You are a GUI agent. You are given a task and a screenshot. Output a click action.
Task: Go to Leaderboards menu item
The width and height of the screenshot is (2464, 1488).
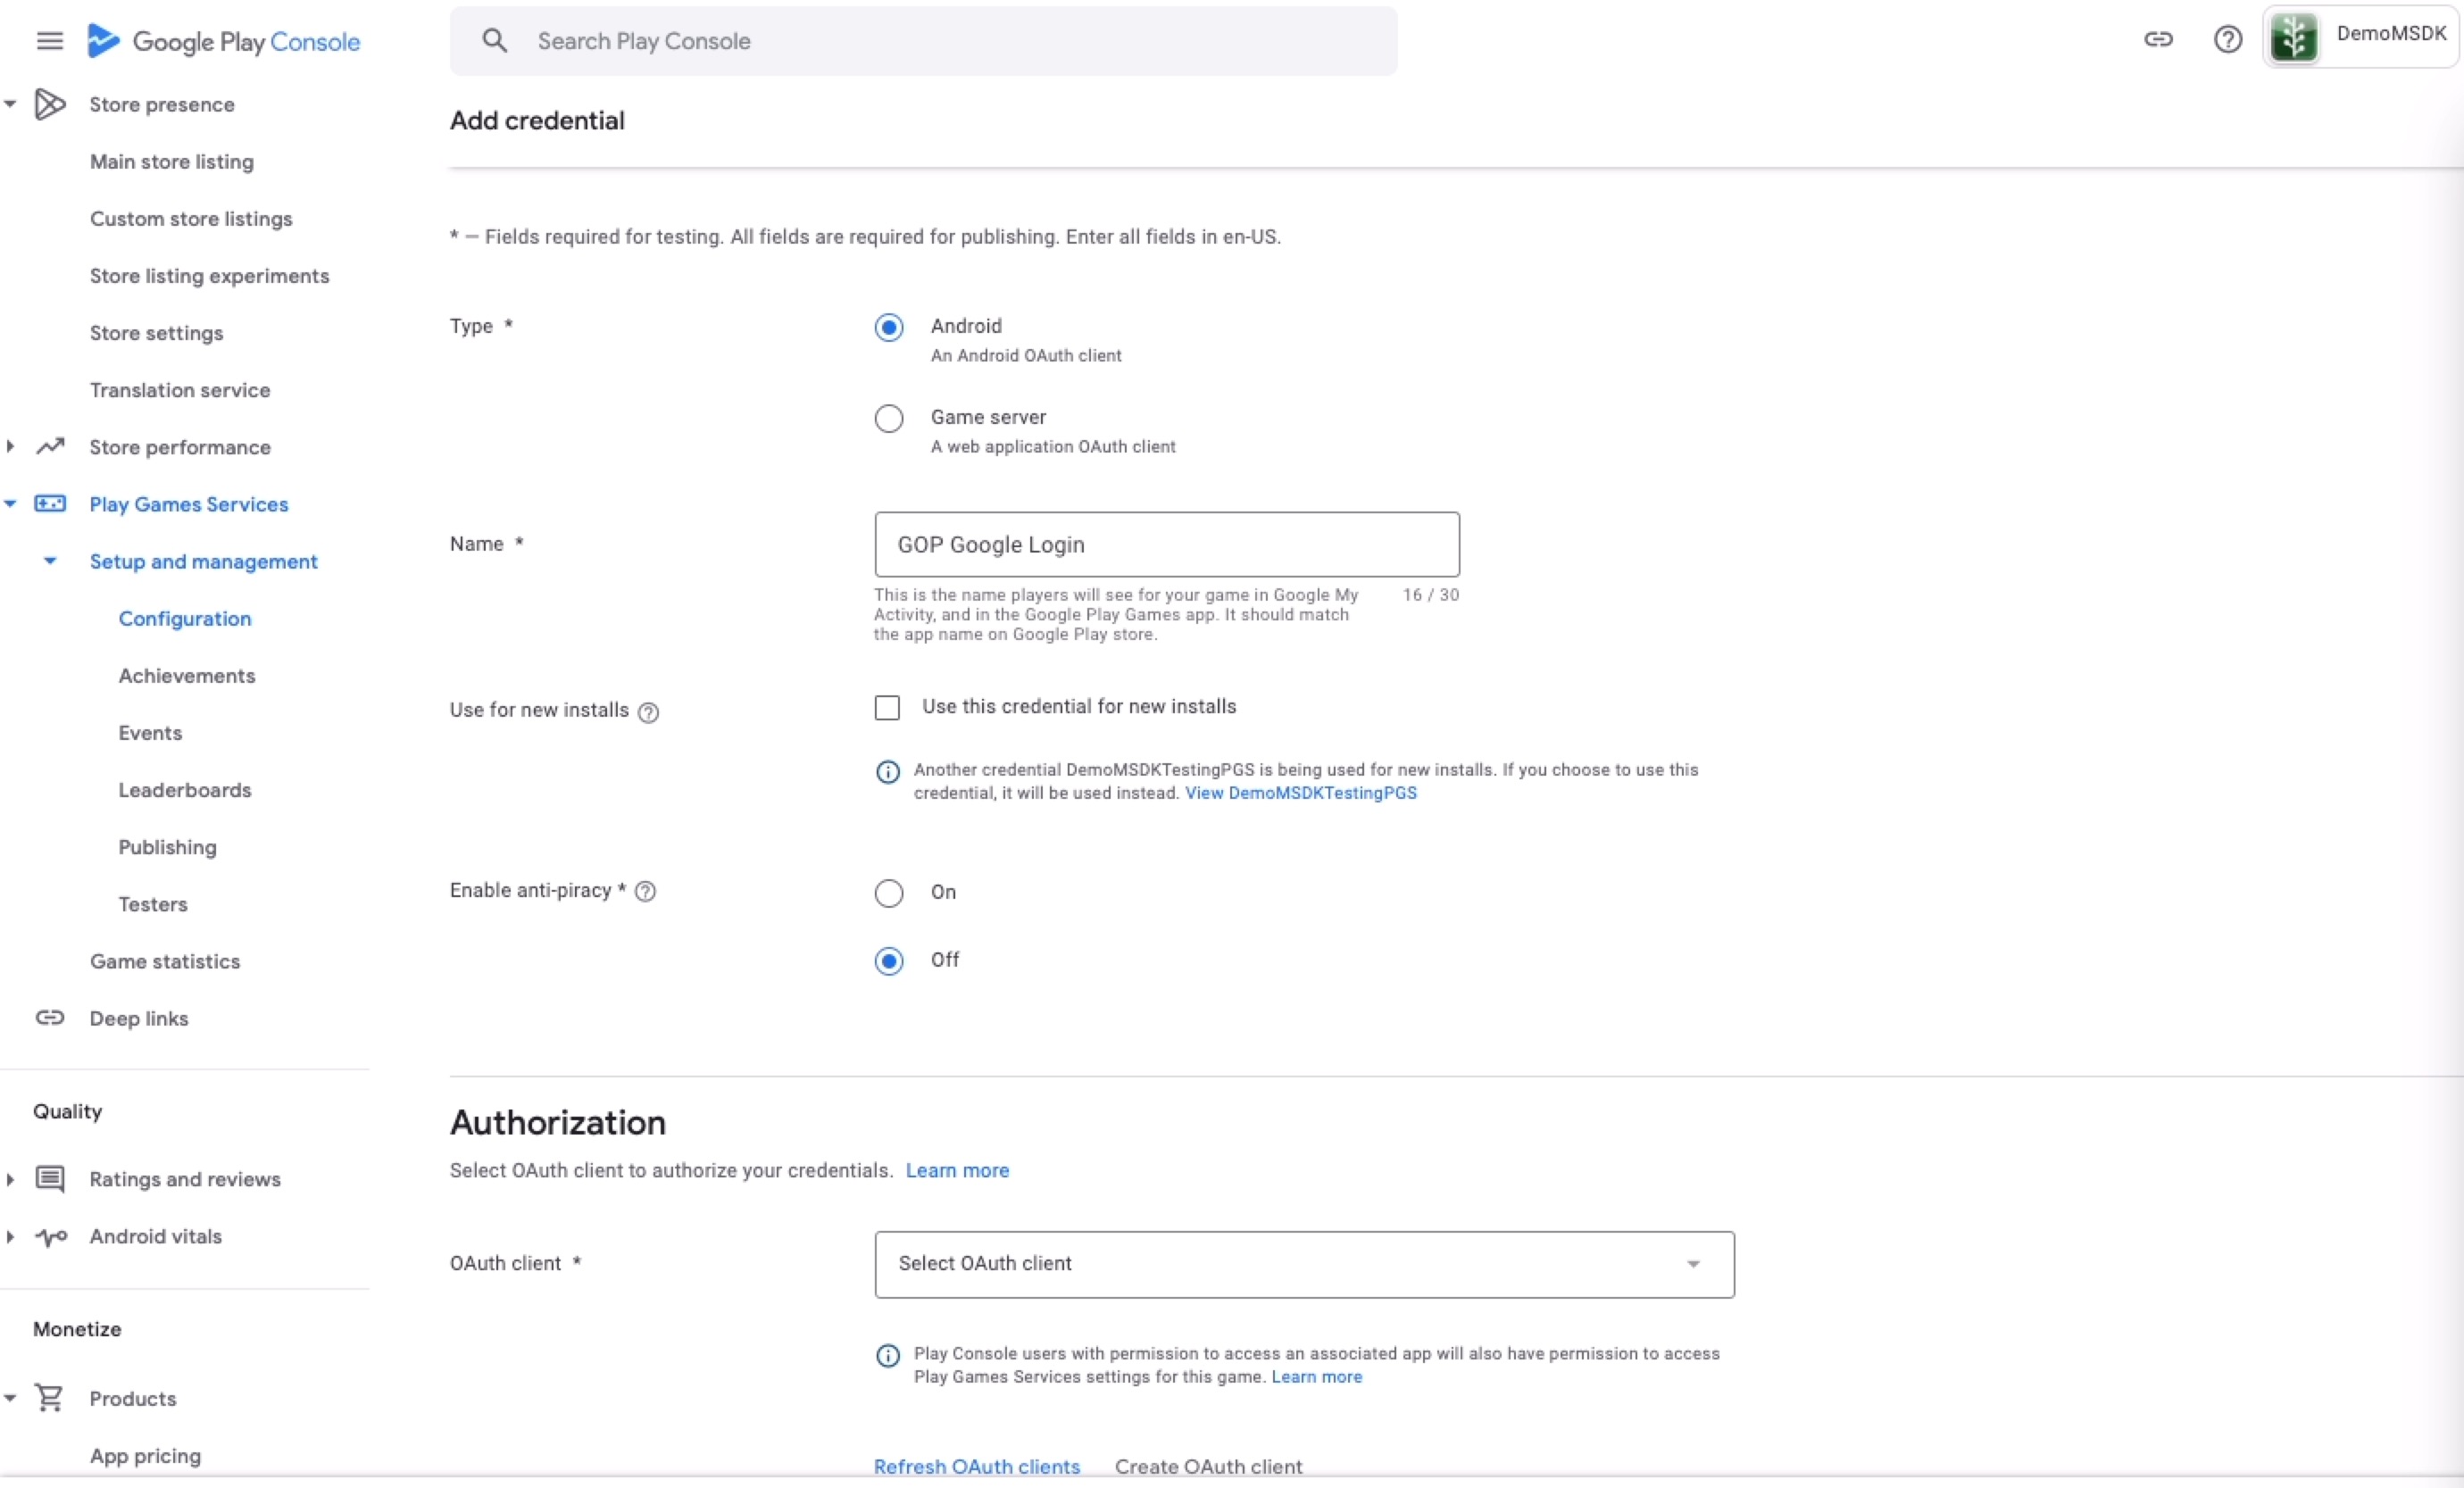click(x=185, y=790)
